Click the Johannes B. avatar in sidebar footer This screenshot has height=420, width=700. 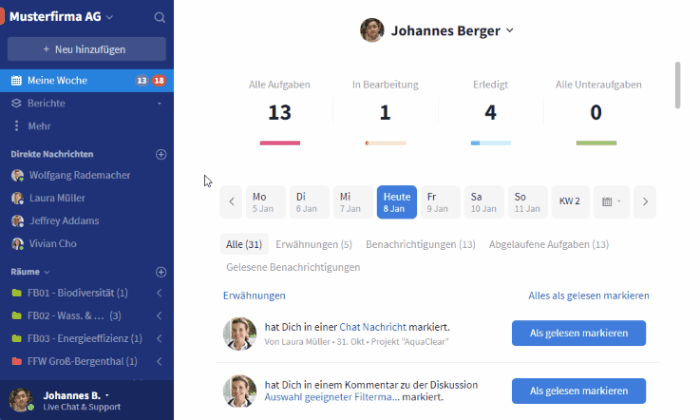pyautogui.click(x=21, y=399)
